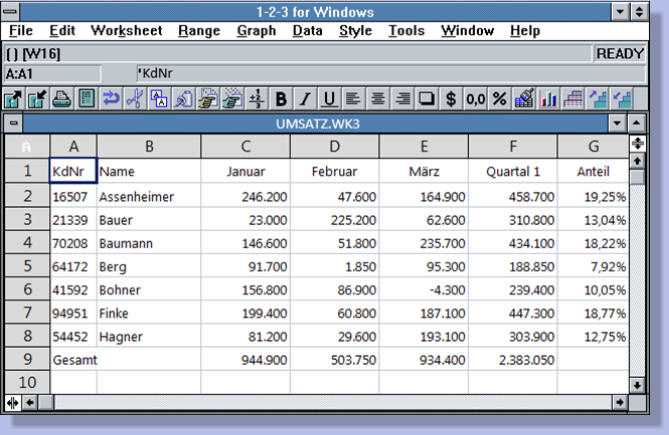Click the next worksheet staircase icon
Screen dimensions: 669x435
pyautogui.click(x=598, y=99)
